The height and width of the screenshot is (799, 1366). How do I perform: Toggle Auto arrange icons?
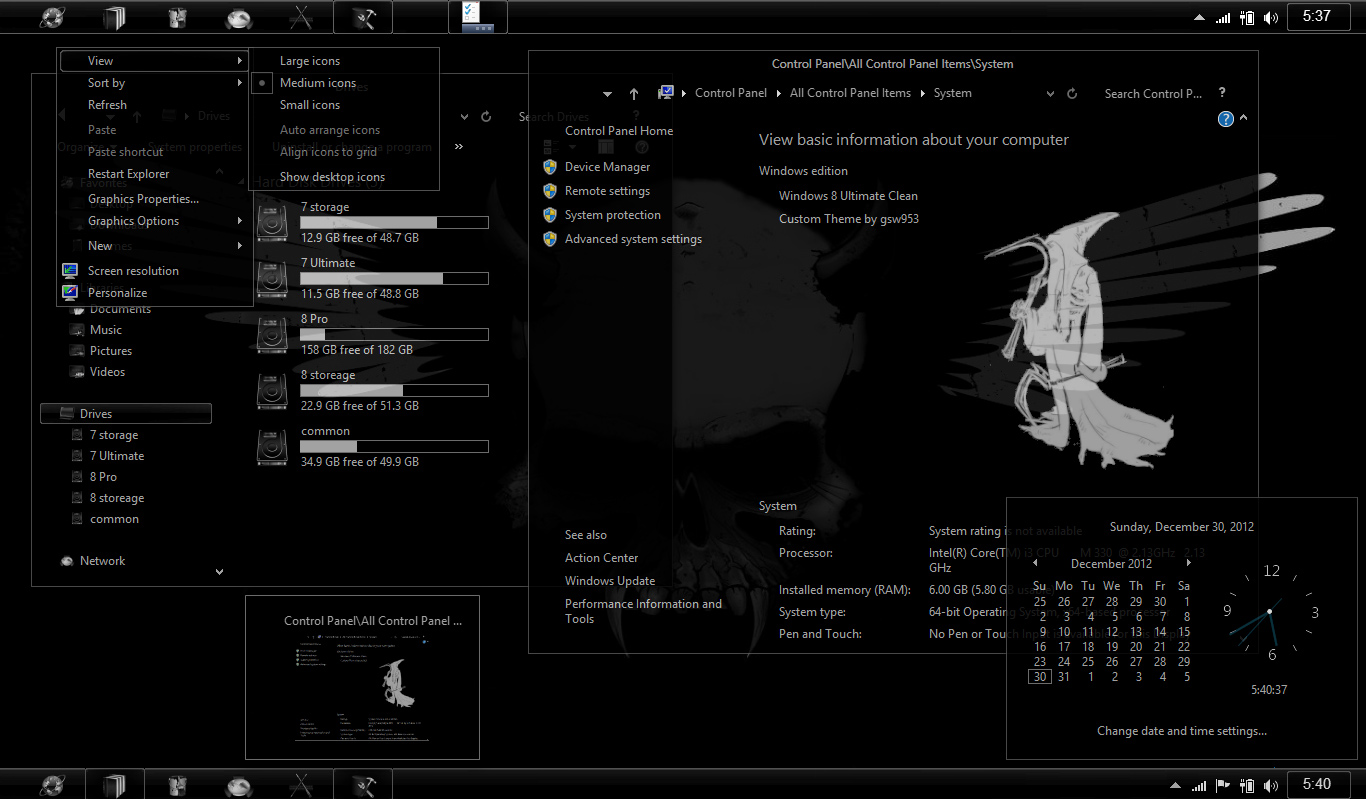click(330, 130)
